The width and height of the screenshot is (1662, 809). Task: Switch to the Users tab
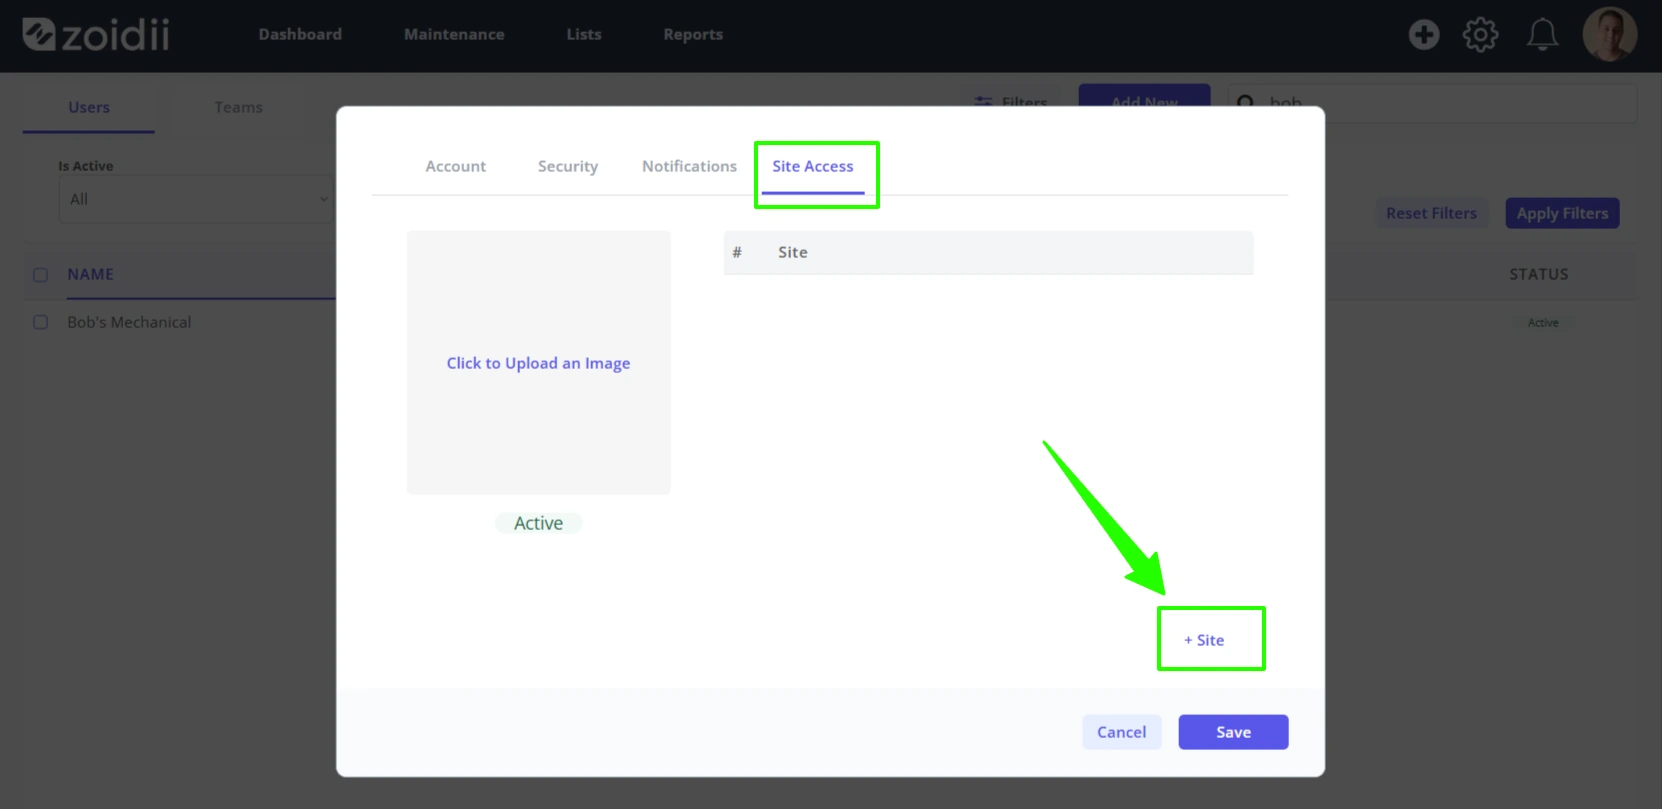(89, 107)
